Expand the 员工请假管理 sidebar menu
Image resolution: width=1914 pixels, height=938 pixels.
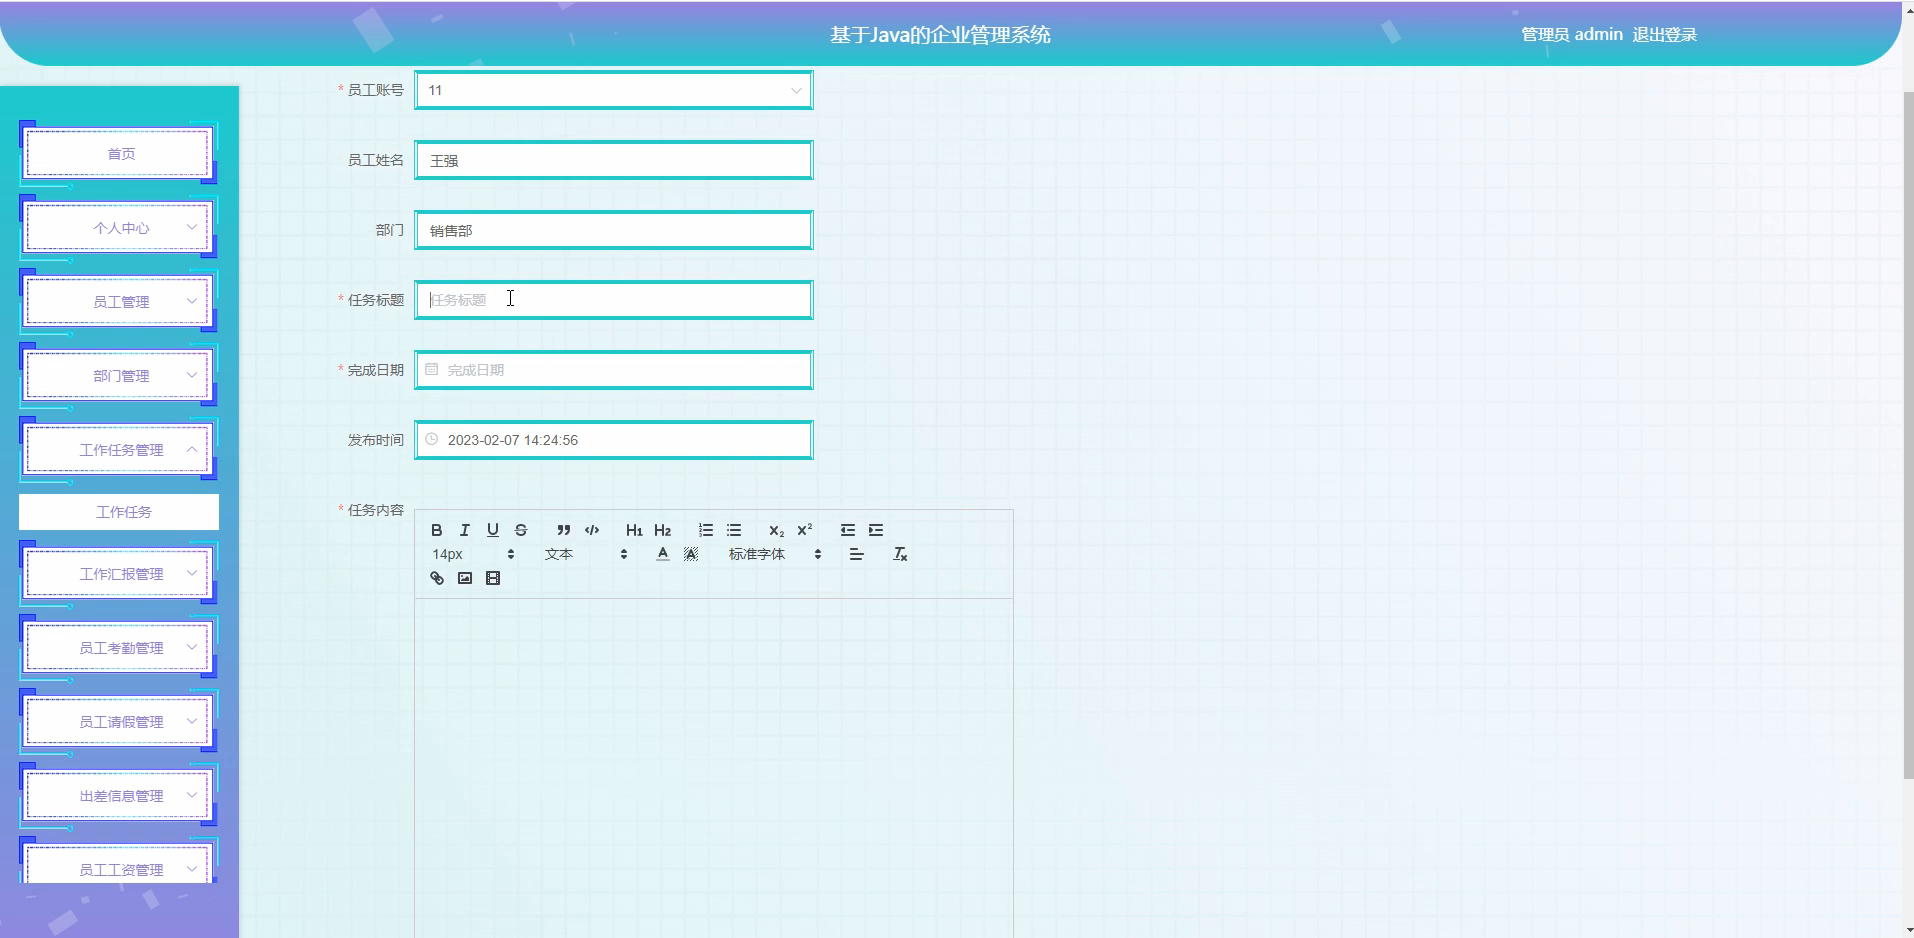(x=118, y=722)
